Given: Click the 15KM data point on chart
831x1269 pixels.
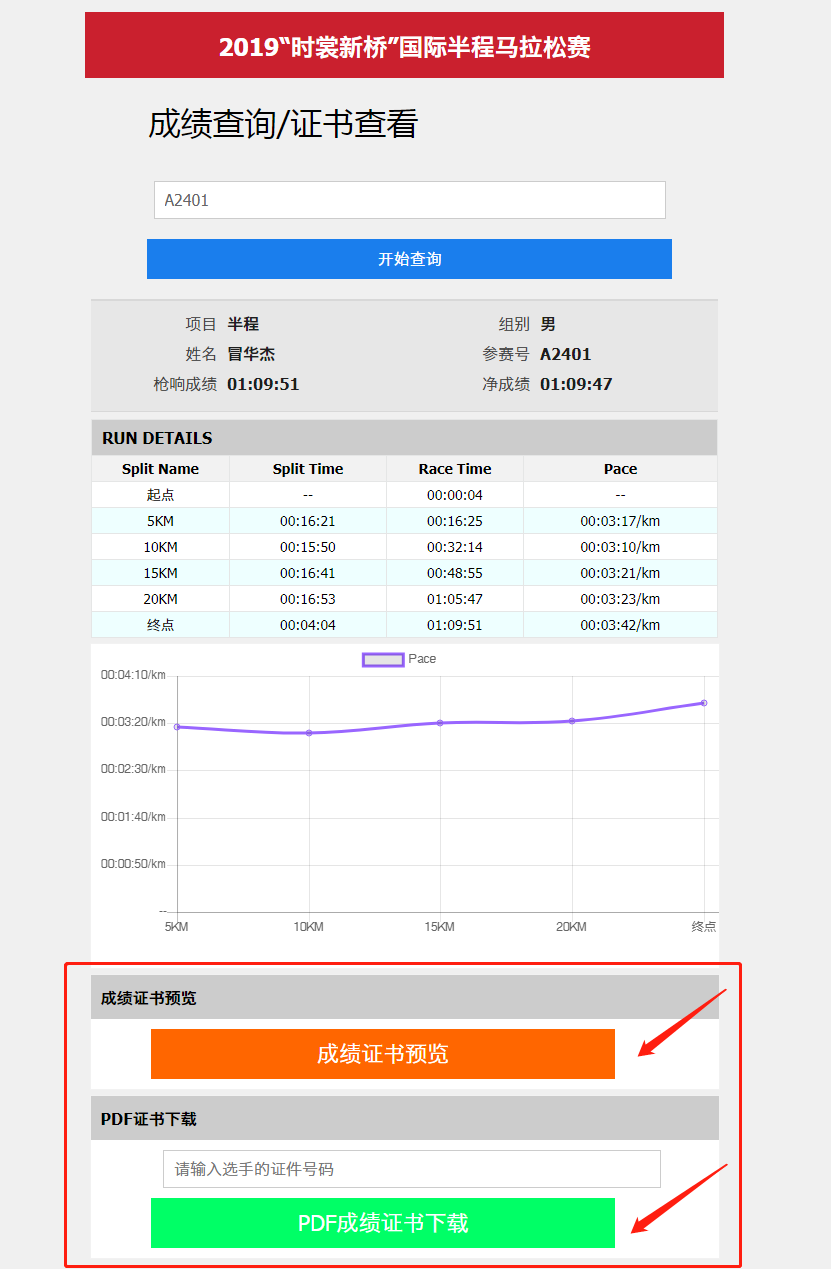Looking at the screenshot, I should click(440, 723).
